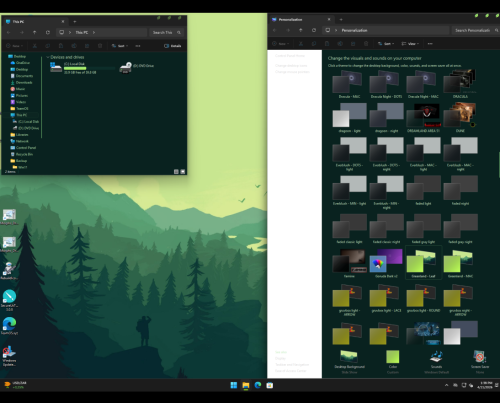
Task: Open the Color swatch setting
Action: 393,357
